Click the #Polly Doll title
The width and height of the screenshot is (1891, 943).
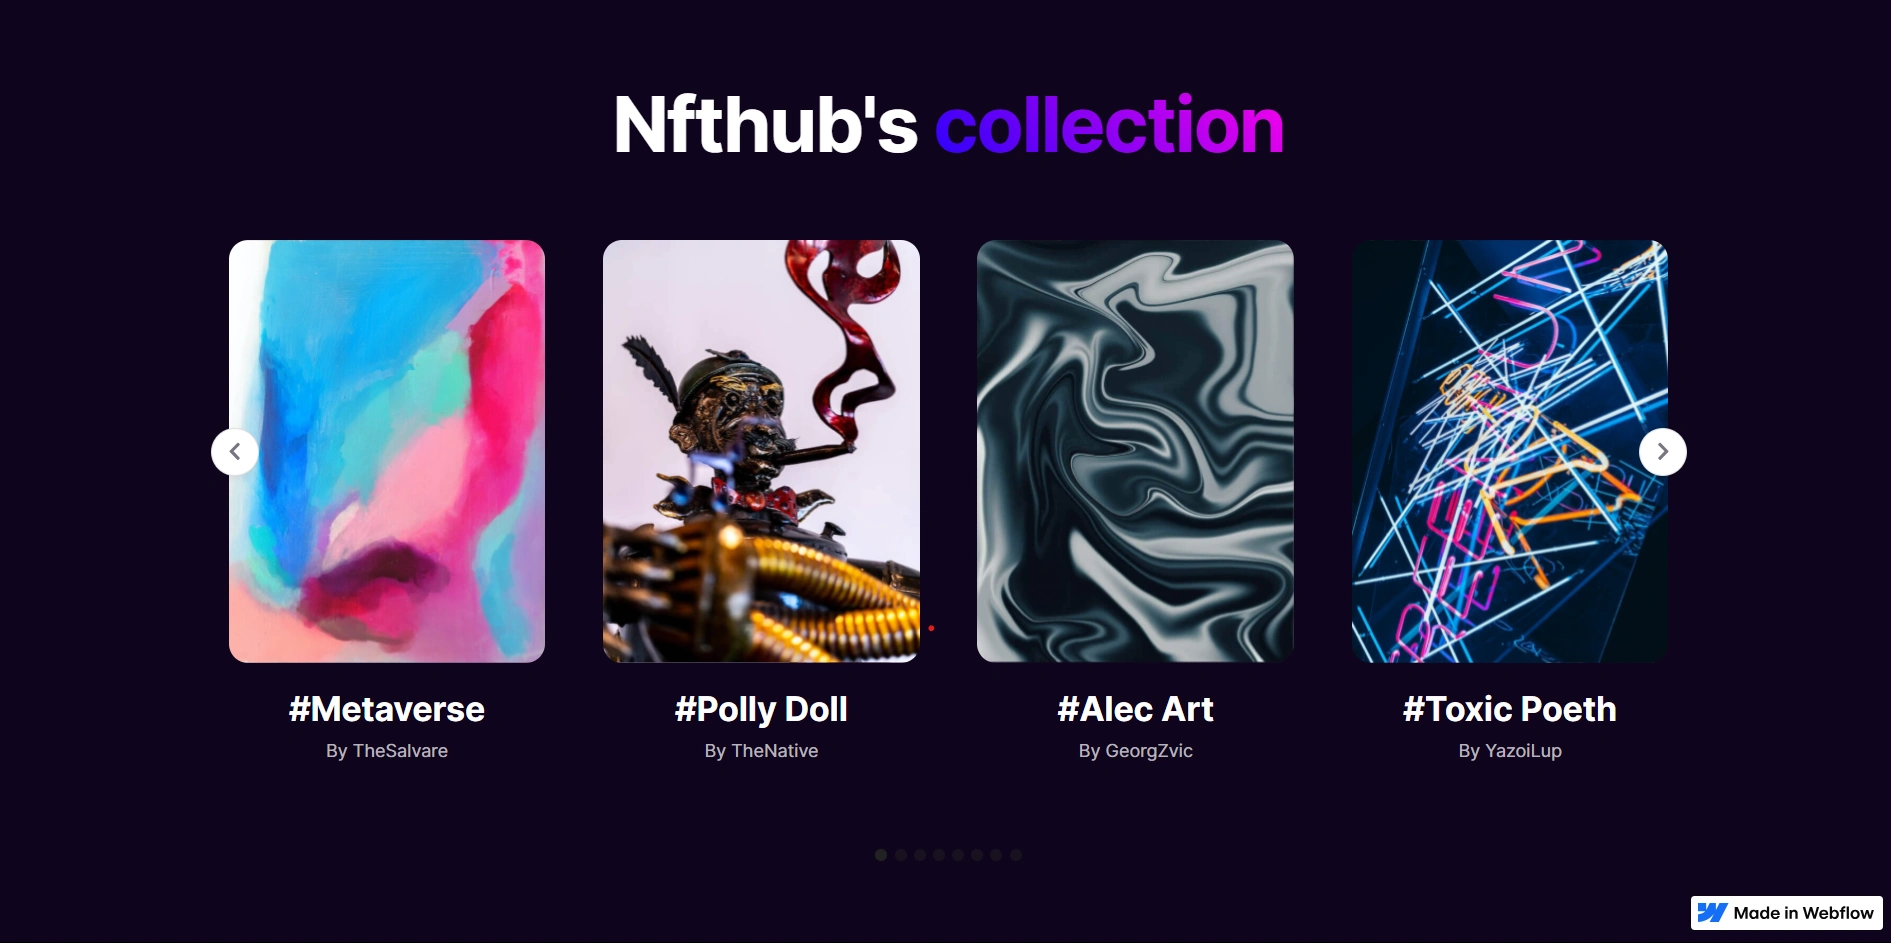pos(761,709)
